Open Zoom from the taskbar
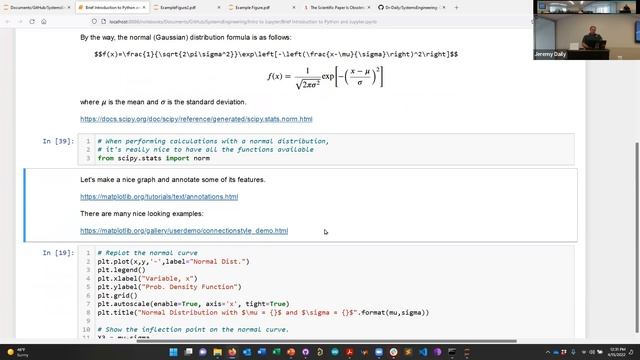Screen dimensions: 640x360 coord(379,352)
